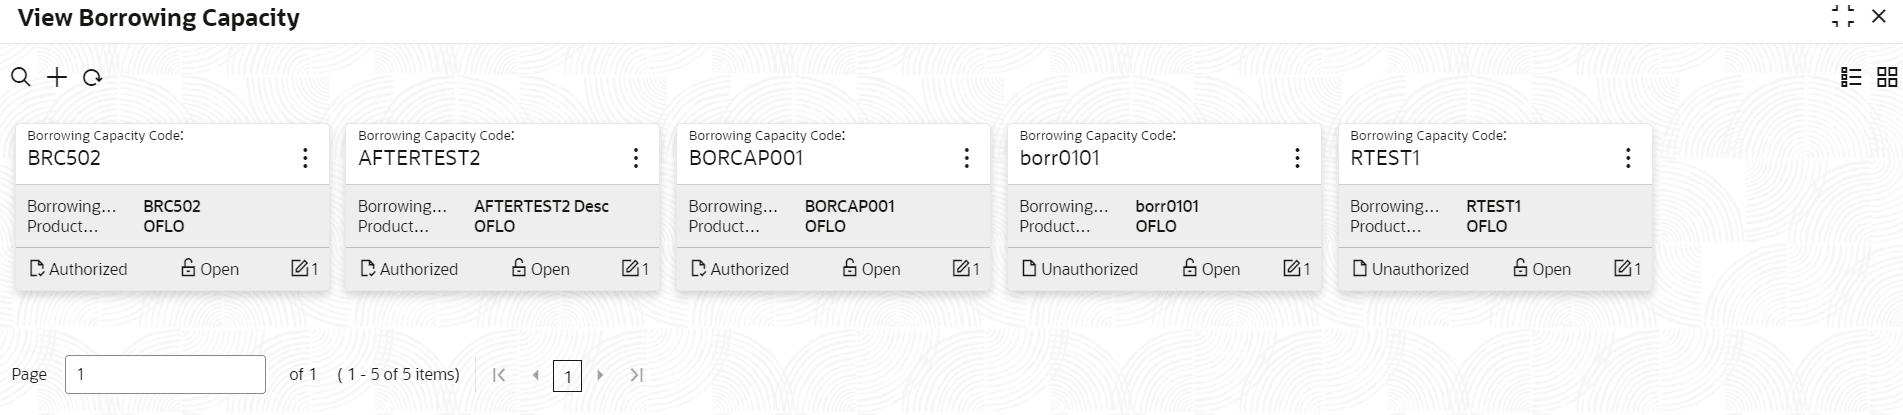Open the BORCAP001 borrowing capacity card

[833, 207]
